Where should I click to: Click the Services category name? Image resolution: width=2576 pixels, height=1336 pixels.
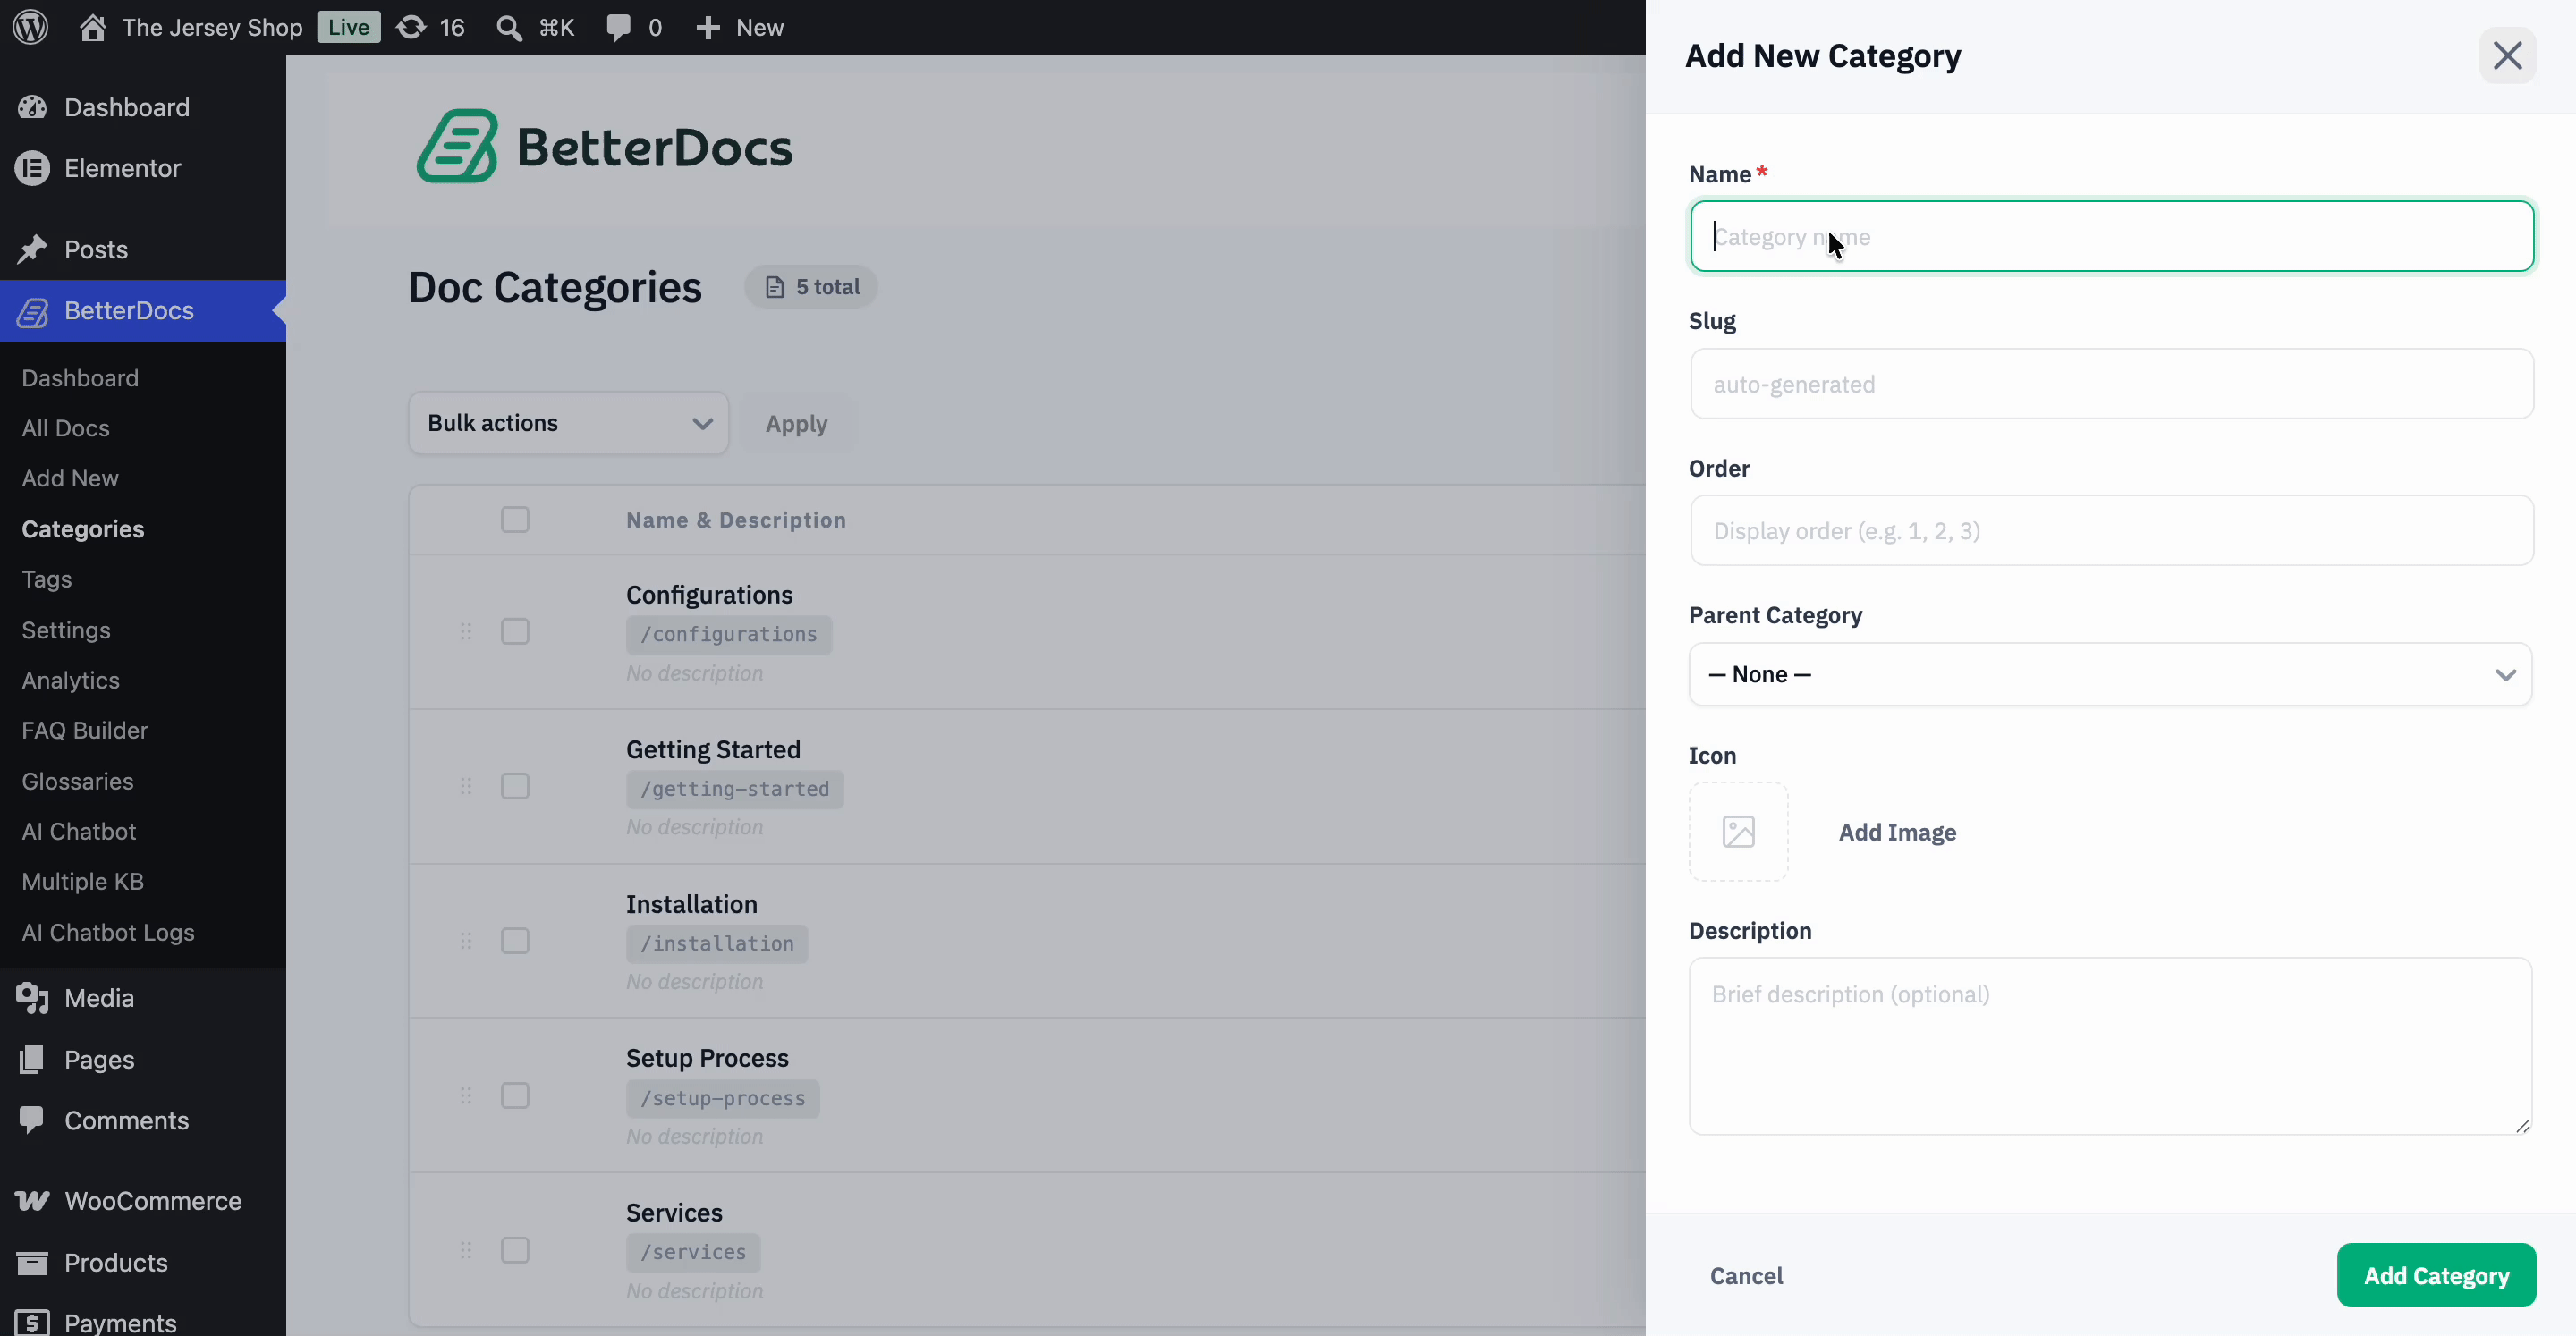(x=674, y=1212)
